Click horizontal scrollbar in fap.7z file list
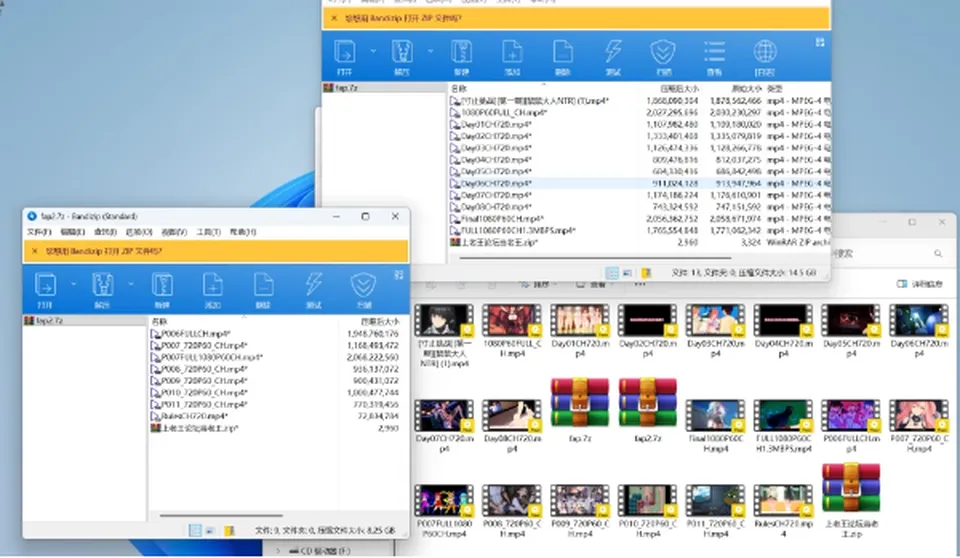Viewport: 960px width, 558px height. [594, 258]
